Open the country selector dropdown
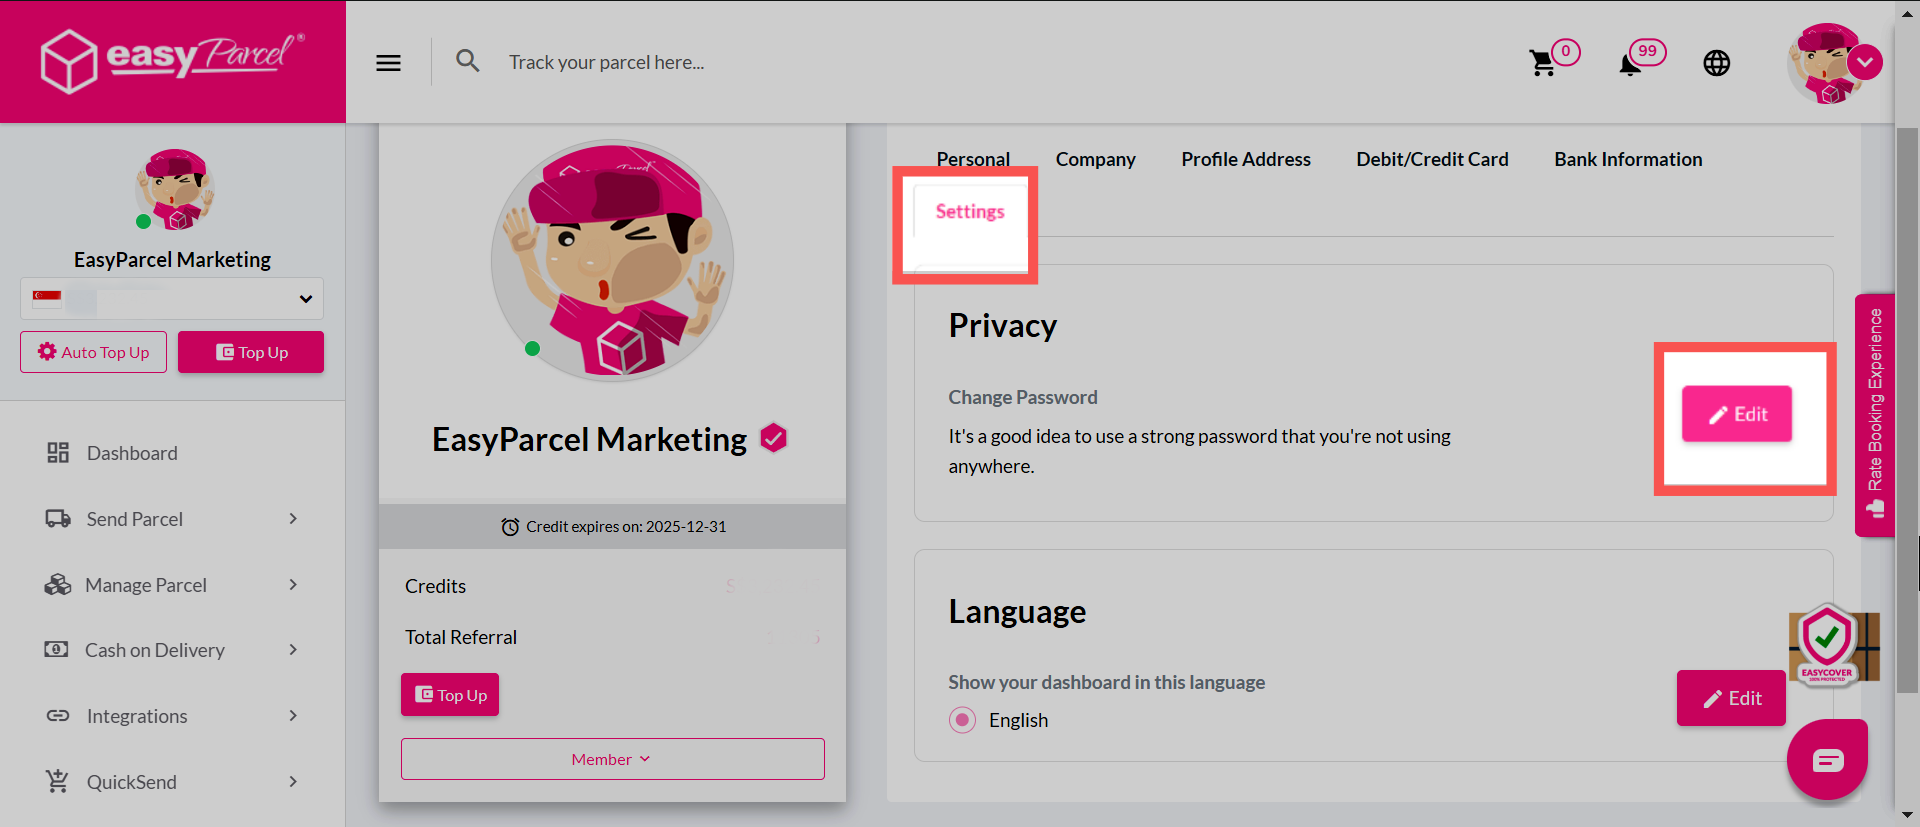Viewport: 1920px width, 827px height. [172, 298]
